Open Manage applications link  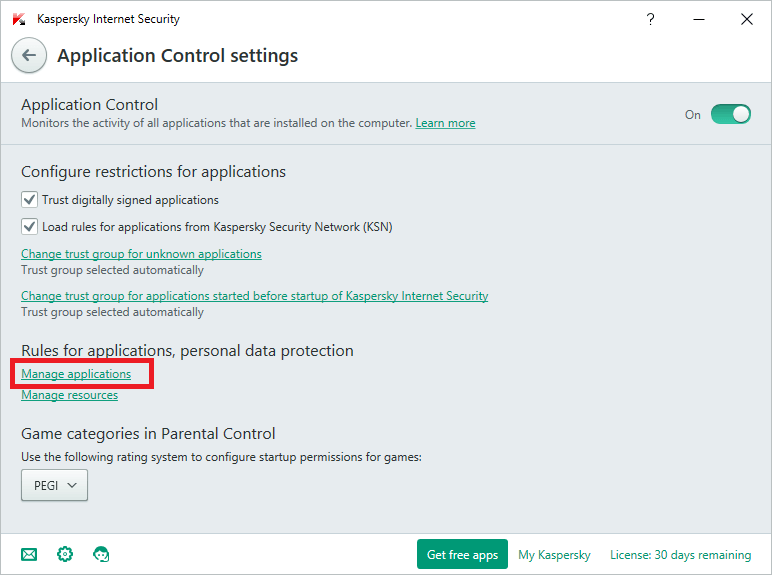(76, 374)
